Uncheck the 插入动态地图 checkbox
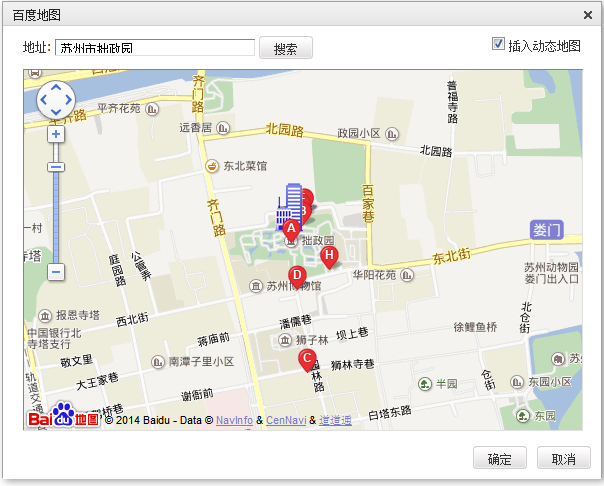This screenshot has height=486, width=604. (x=498, y=45)
